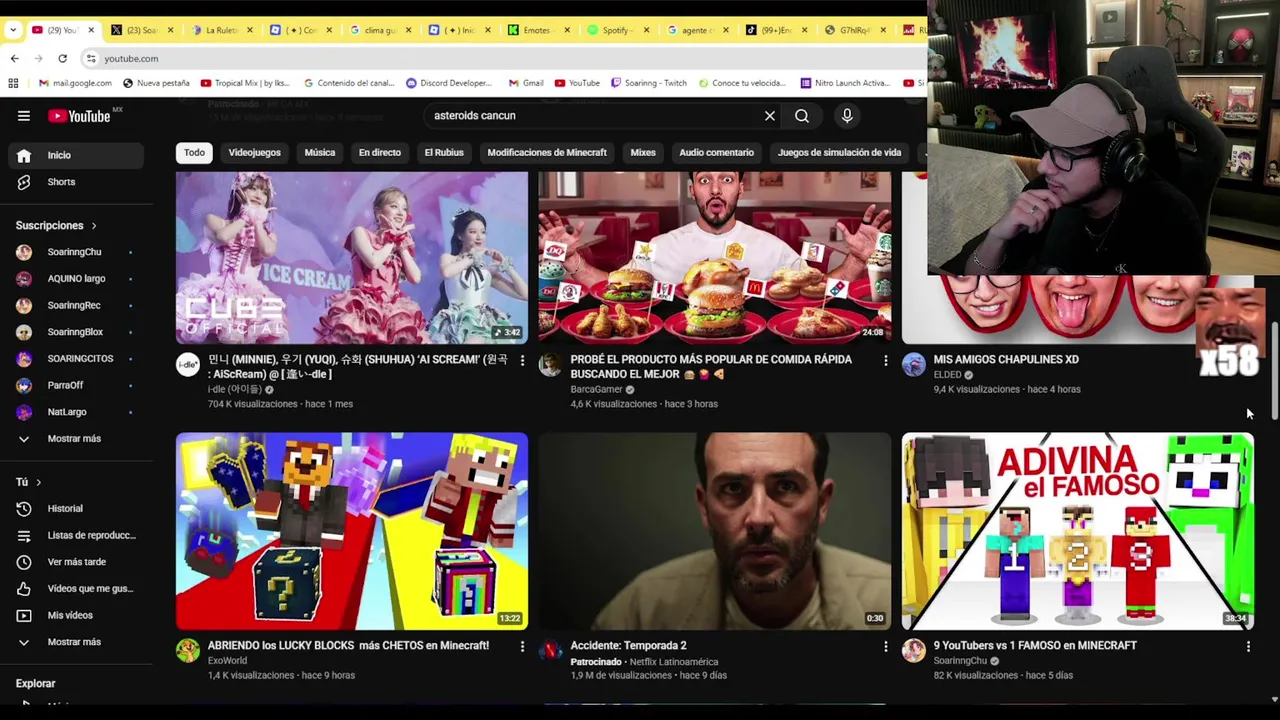Screen dimensions: 1280x720
Task: Open Vídeos que me gustan
Action: (x=76, y=589)
